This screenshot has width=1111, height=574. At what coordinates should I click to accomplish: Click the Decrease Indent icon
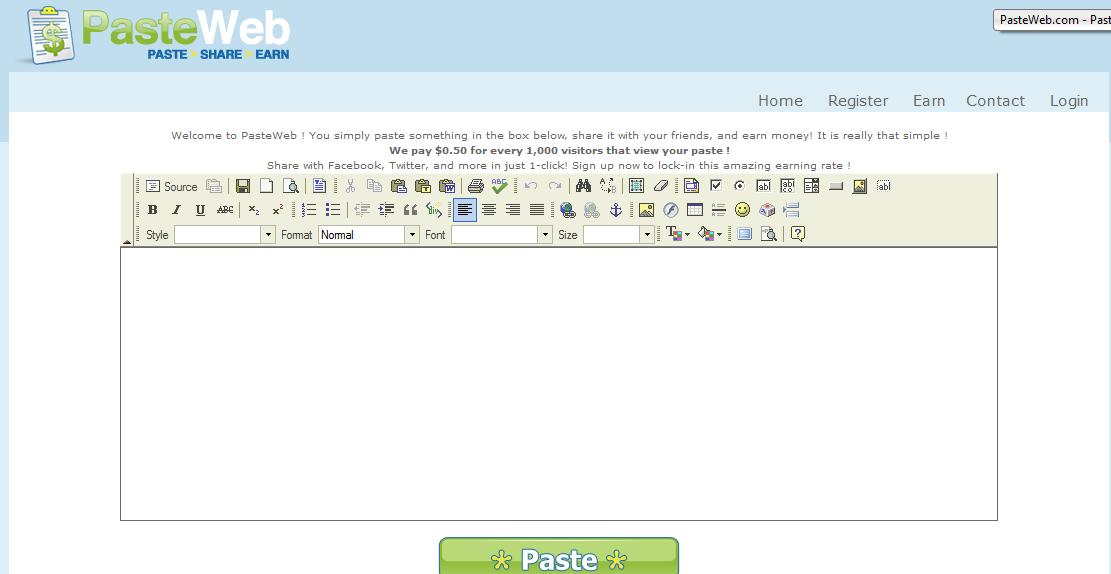[x=362, y=210]
